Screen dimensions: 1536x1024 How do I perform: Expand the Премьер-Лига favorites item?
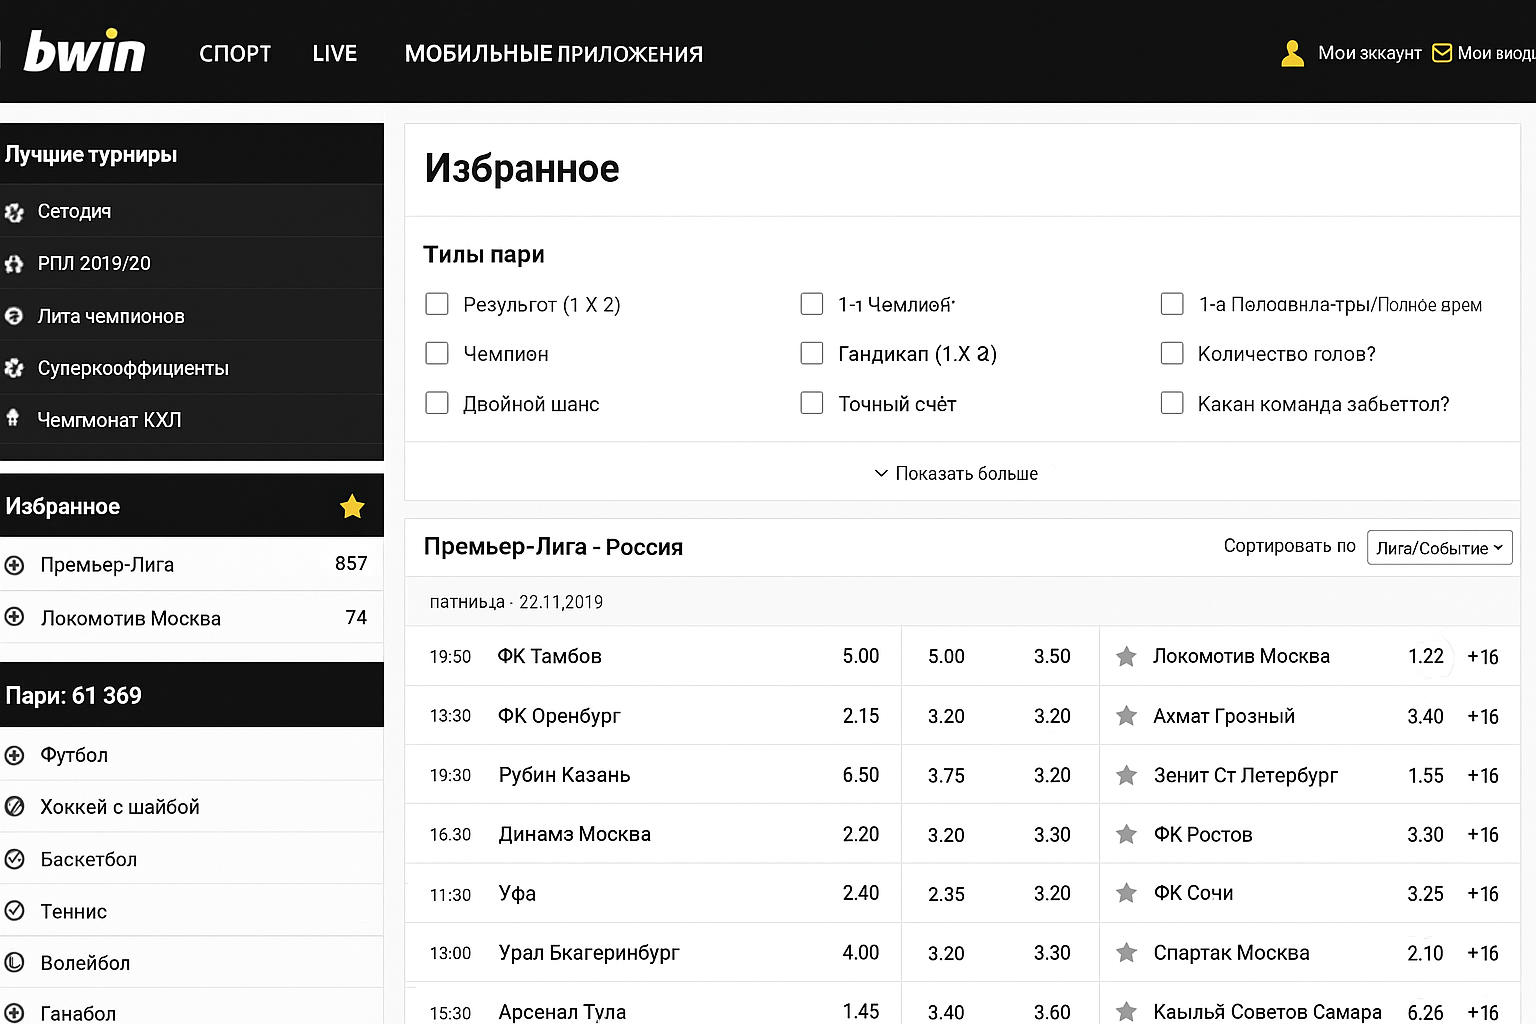point(15,565)
